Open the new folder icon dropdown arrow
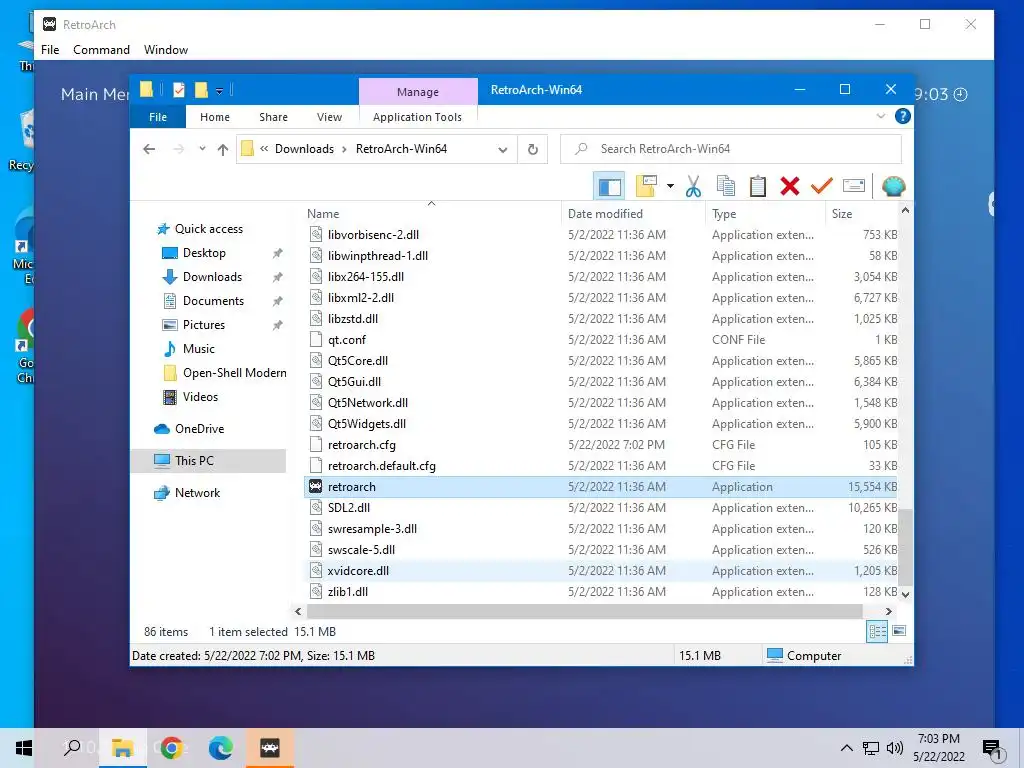The height and width of the screenshot is (768, 1024). tap(670, 187)
